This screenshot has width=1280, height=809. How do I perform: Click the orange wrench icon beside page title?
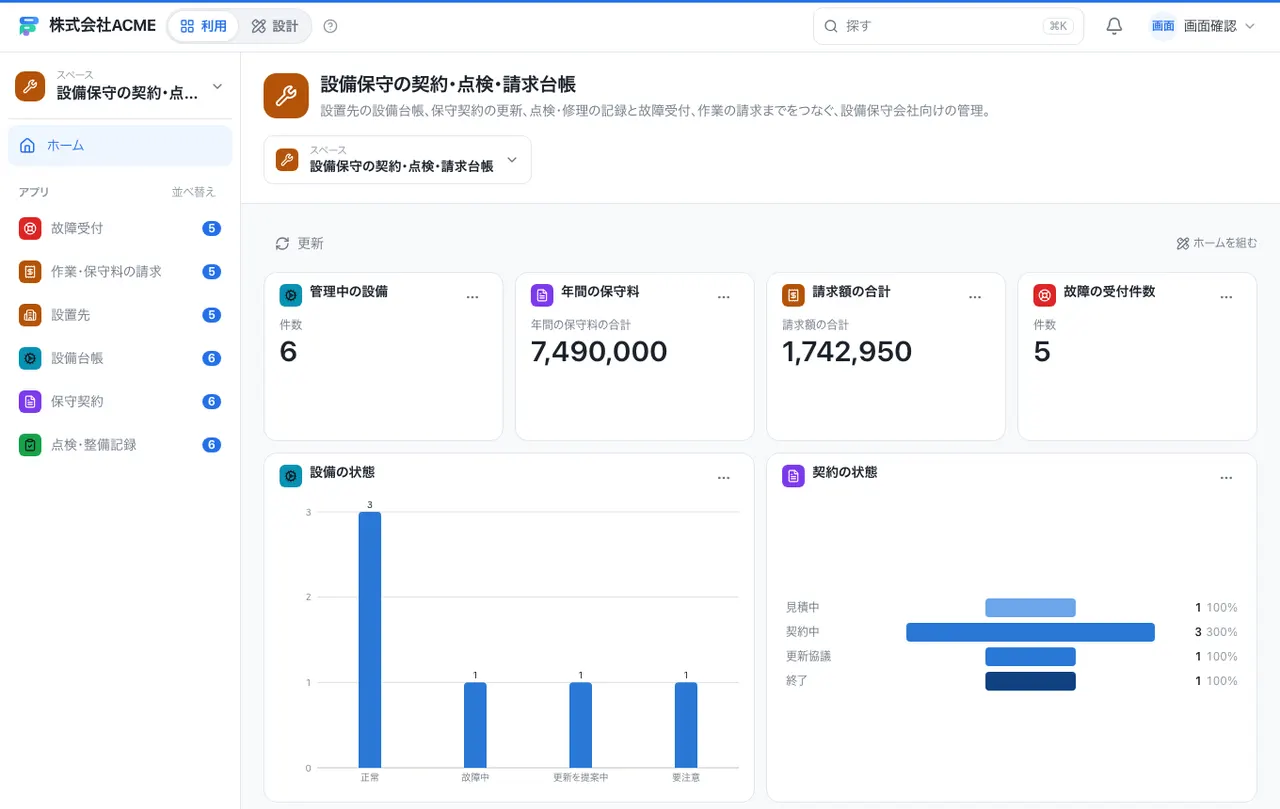pos(286,96)
